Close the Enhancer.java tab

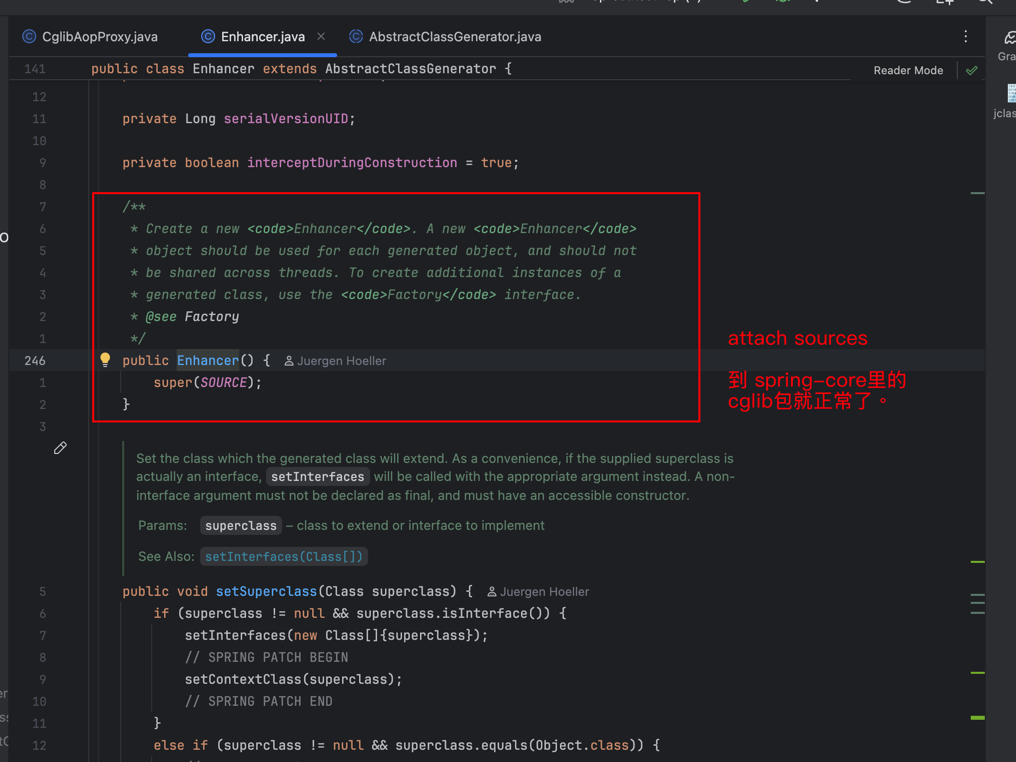321,37
